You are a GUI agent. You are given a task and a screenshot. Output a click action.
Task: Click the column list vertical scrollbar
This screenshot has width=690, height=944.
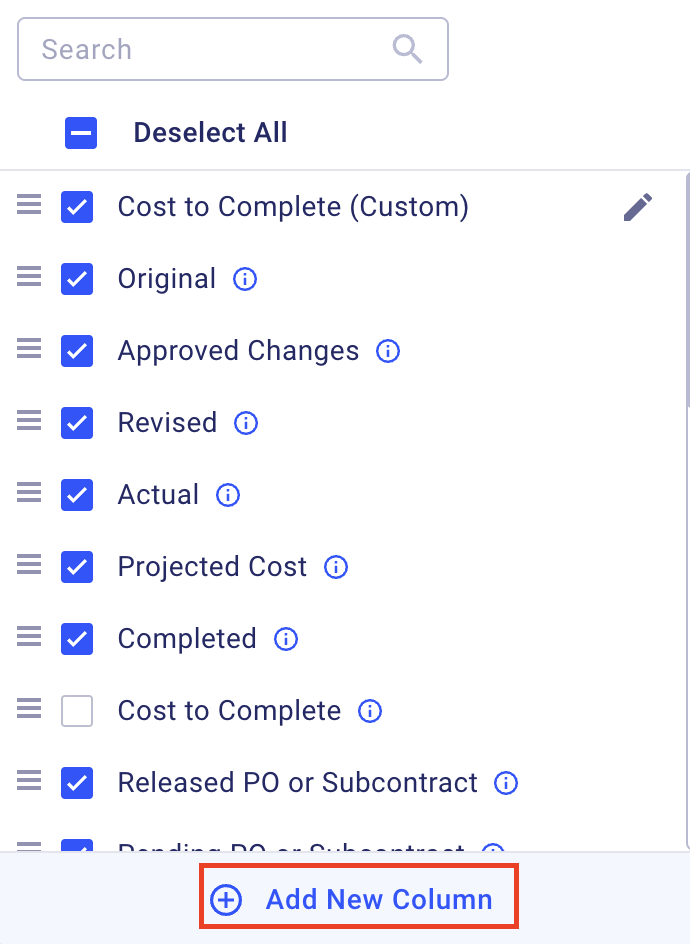point(686,290)
